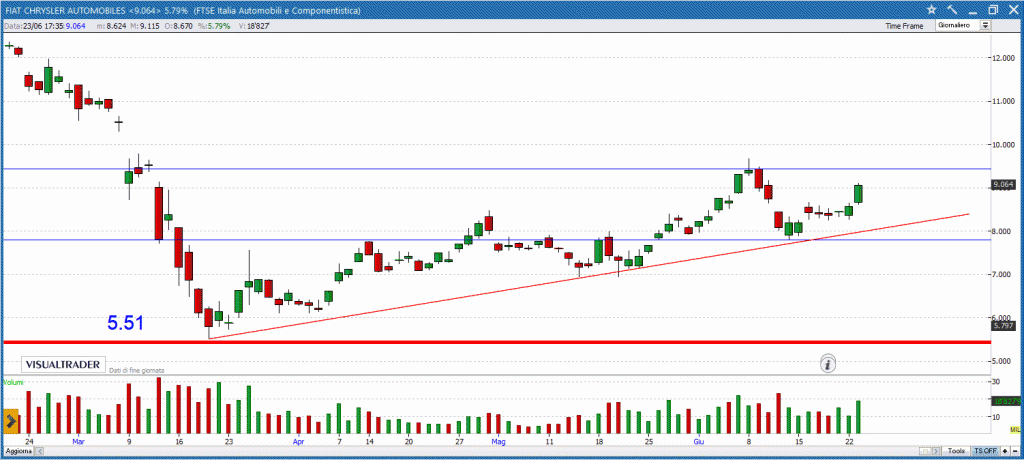The width and height of the screenshot is (1024, 460).
Task: Click the m: 8.624 min value
Action: (x=111, y=25)
